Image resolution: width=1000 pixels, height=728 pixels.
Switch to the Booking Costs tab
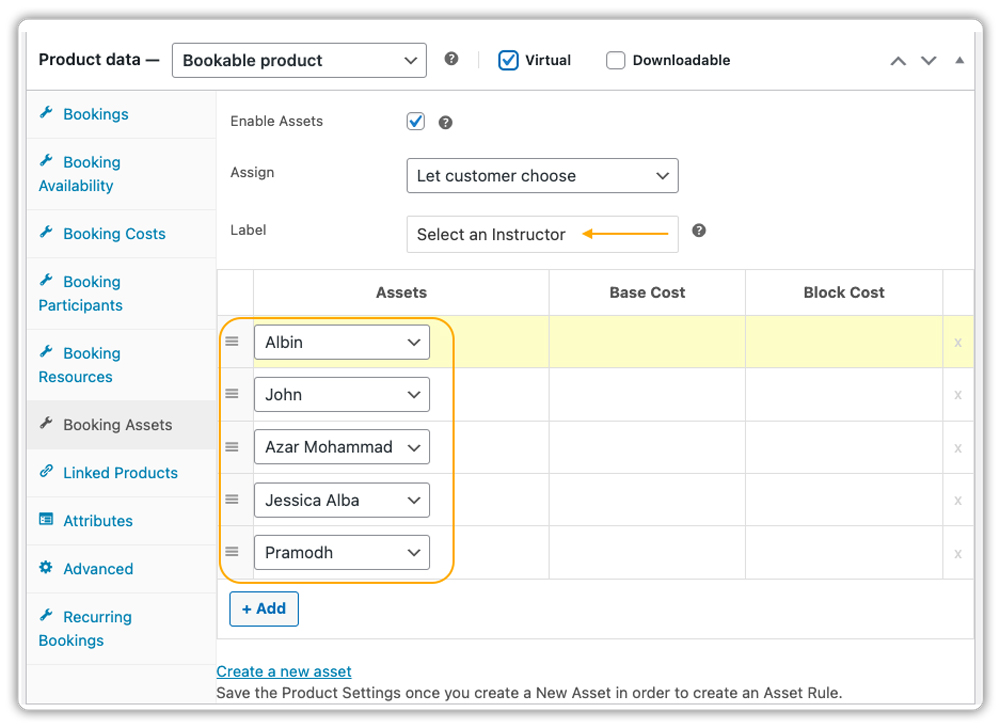(x=114, y=234)
